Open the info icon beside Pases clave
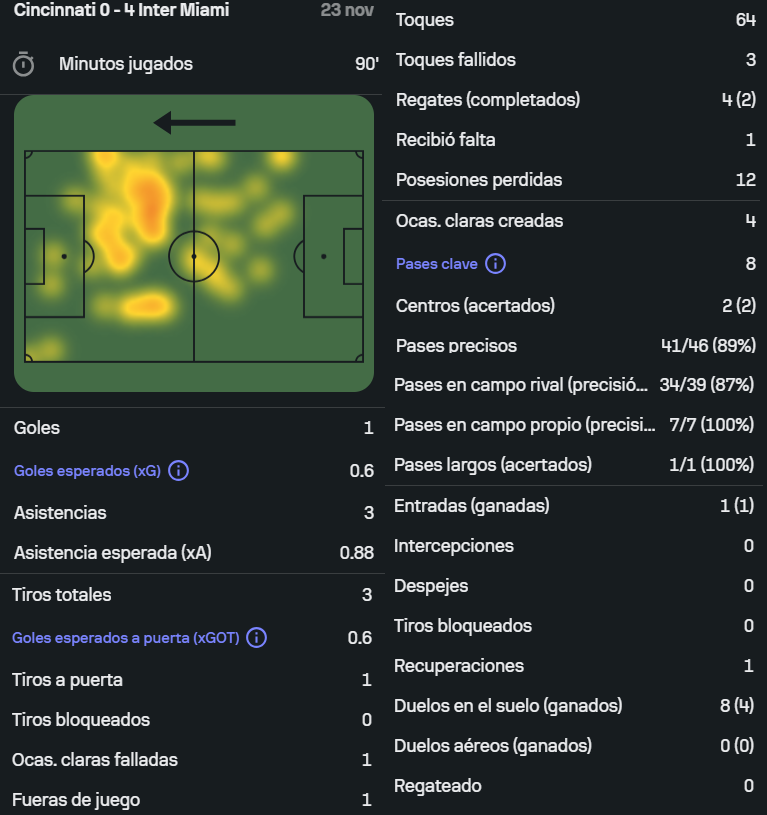The width and height of the screenshot is (767, 815). pos(495,264)
